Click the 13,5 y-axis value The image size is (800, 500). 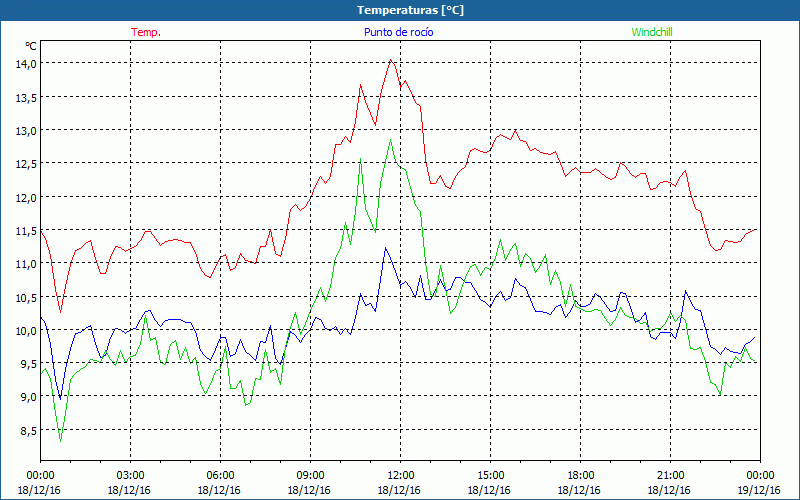point(27,97)
